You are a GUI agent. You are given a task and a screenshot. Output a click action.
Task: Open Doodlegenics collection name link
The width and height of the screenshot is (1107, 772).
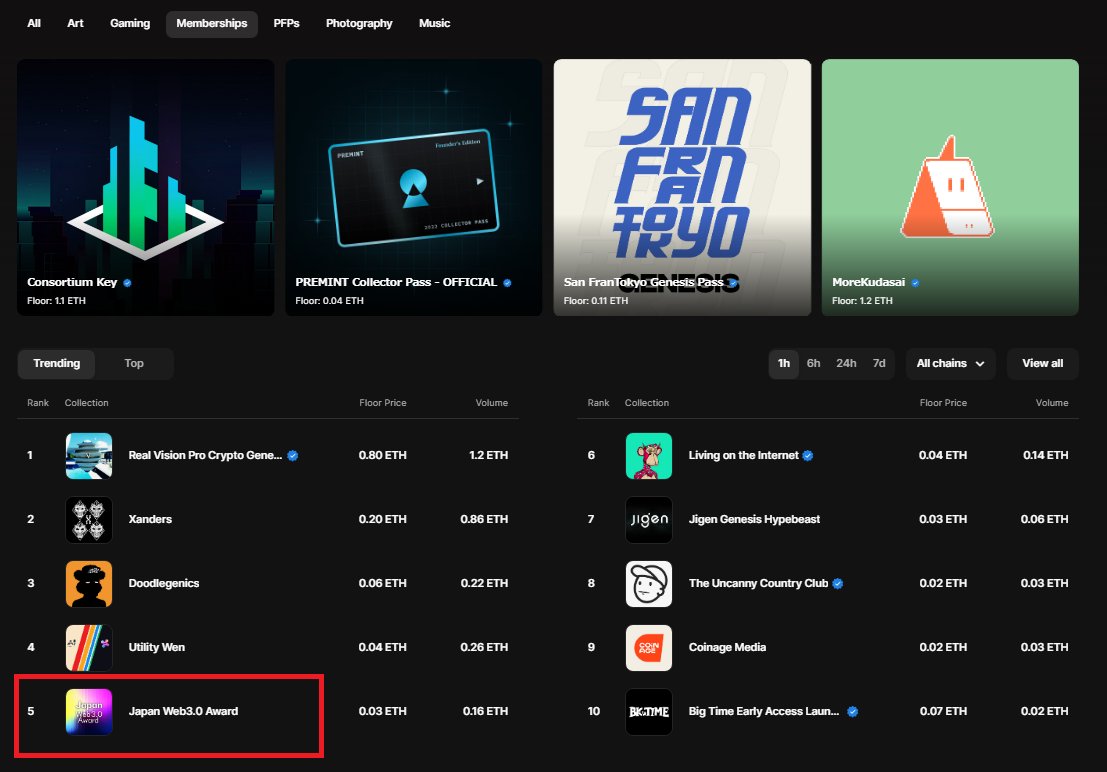click(x=164, y=583)
